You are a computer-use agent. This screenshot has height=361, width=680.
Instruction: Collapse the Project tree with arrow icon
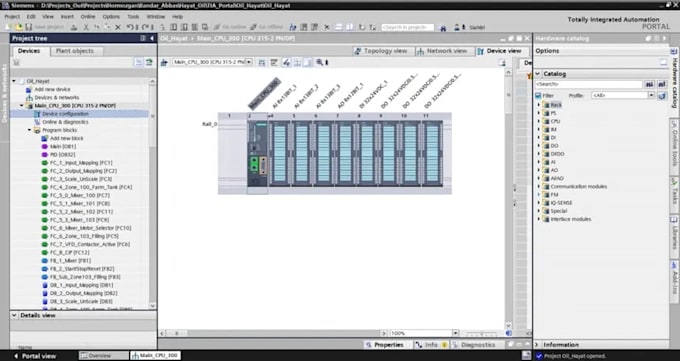(152, 38)
